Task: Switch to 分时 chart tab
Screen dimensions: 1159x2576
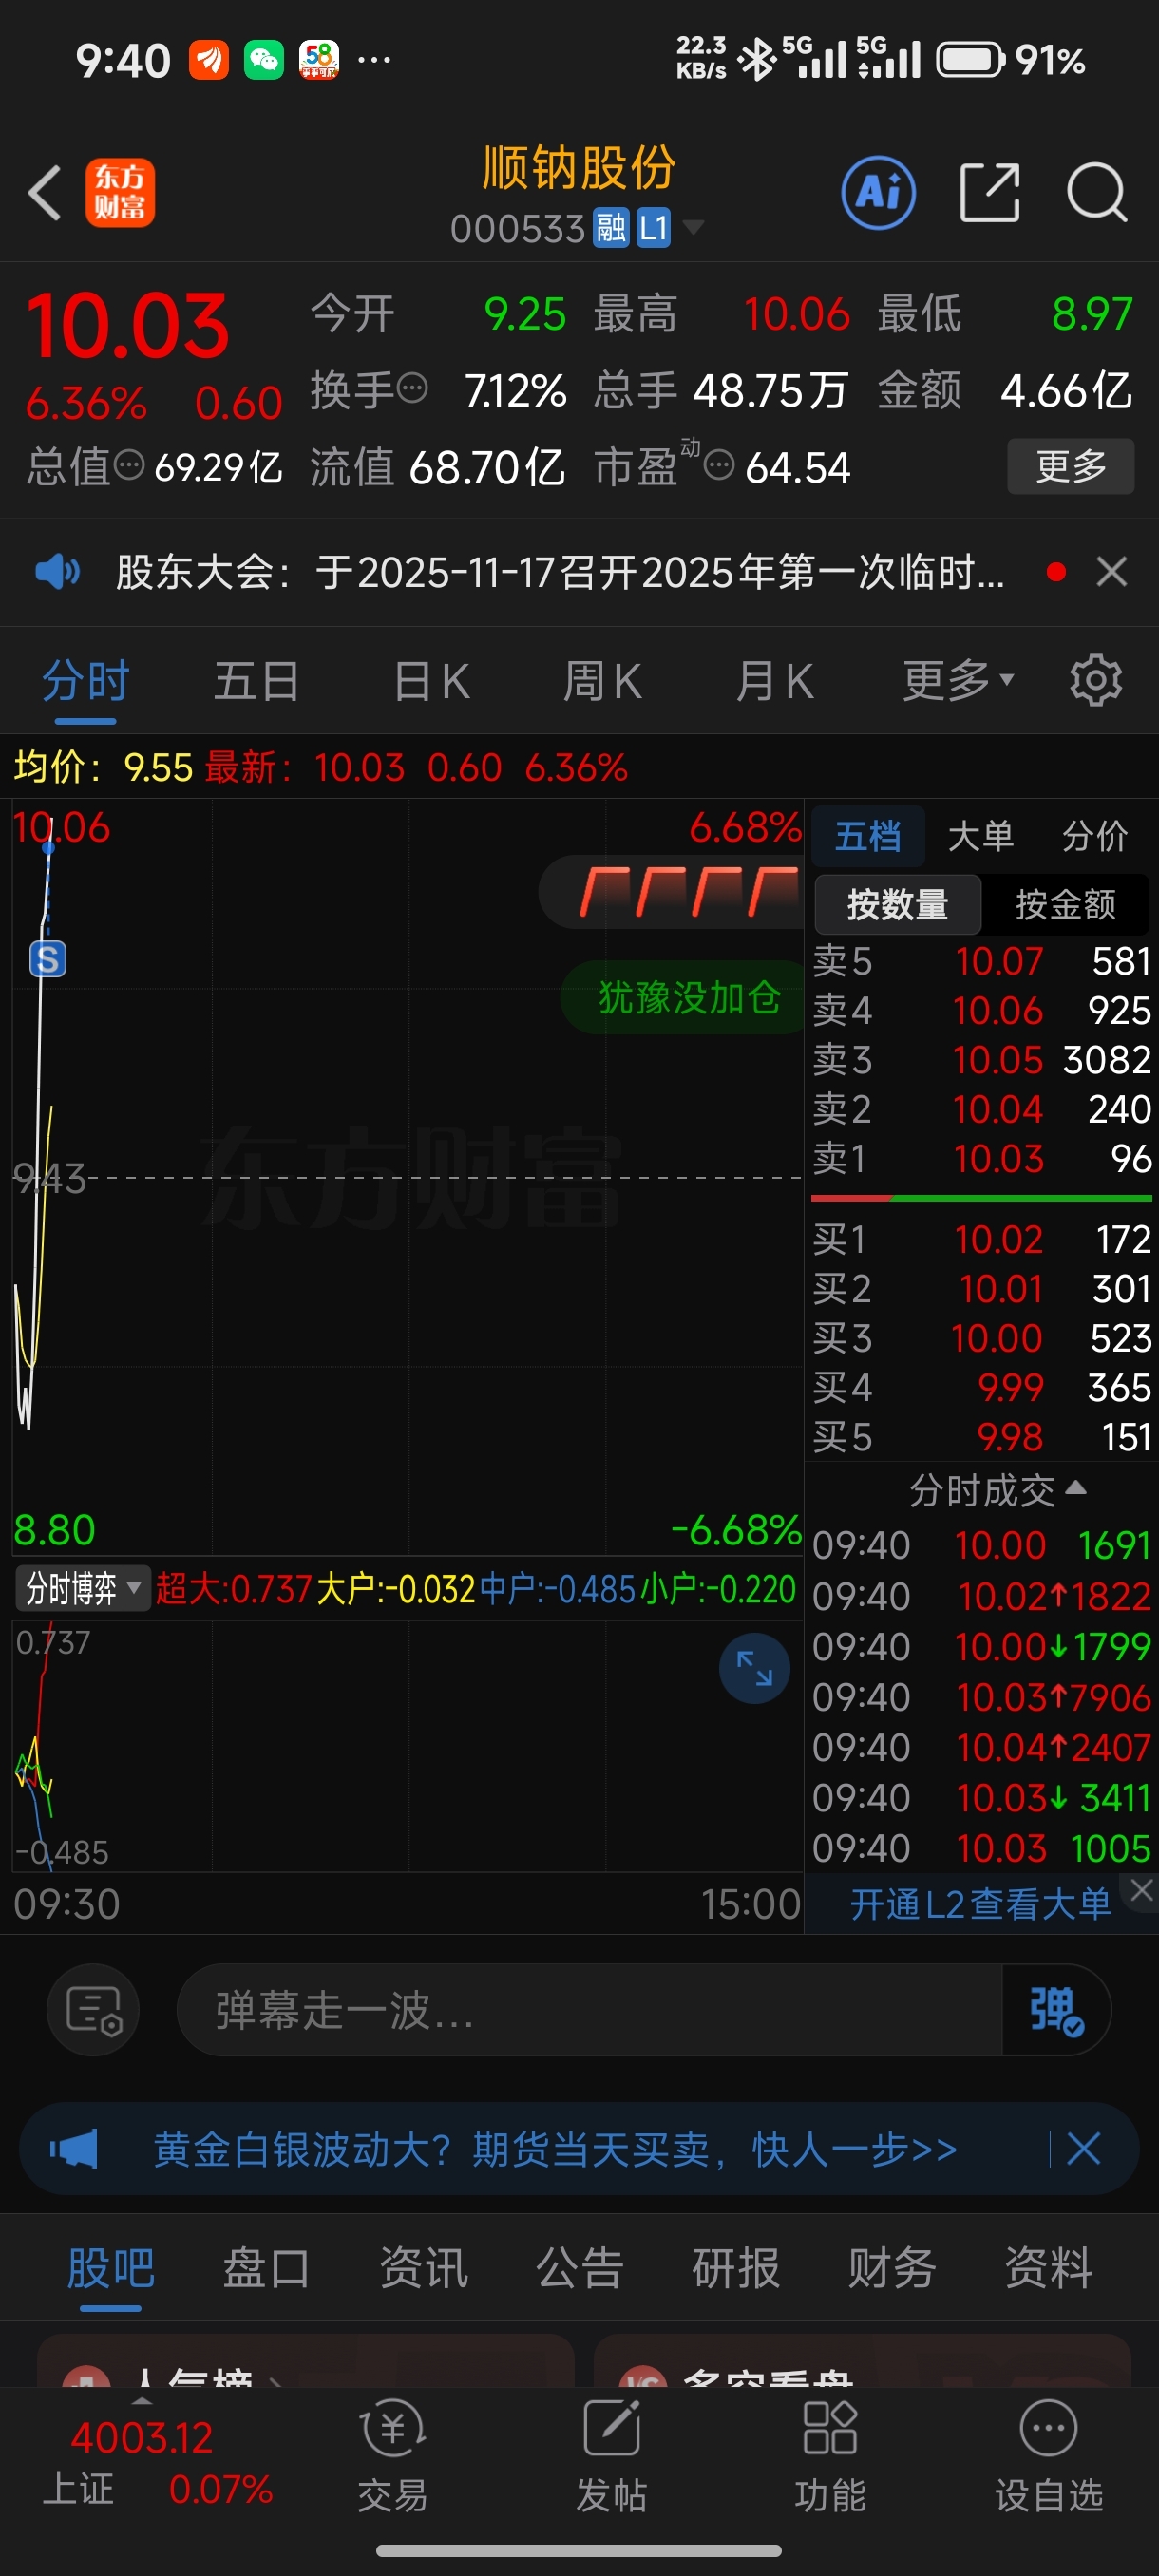Action: (x=85, y=682)
